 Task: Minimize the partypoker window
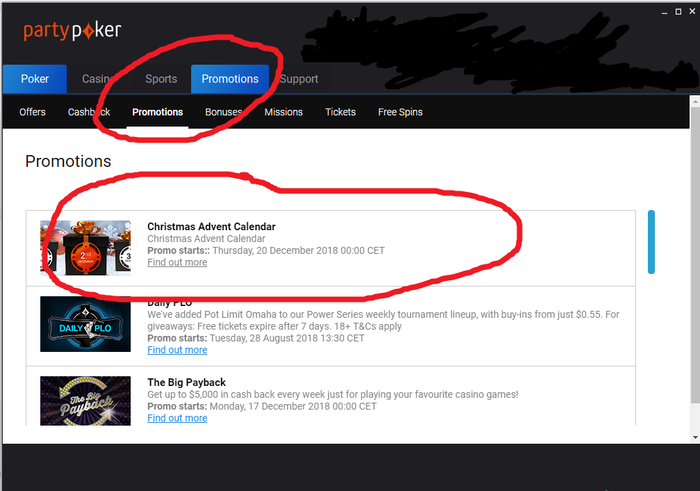tap(664, 12)
